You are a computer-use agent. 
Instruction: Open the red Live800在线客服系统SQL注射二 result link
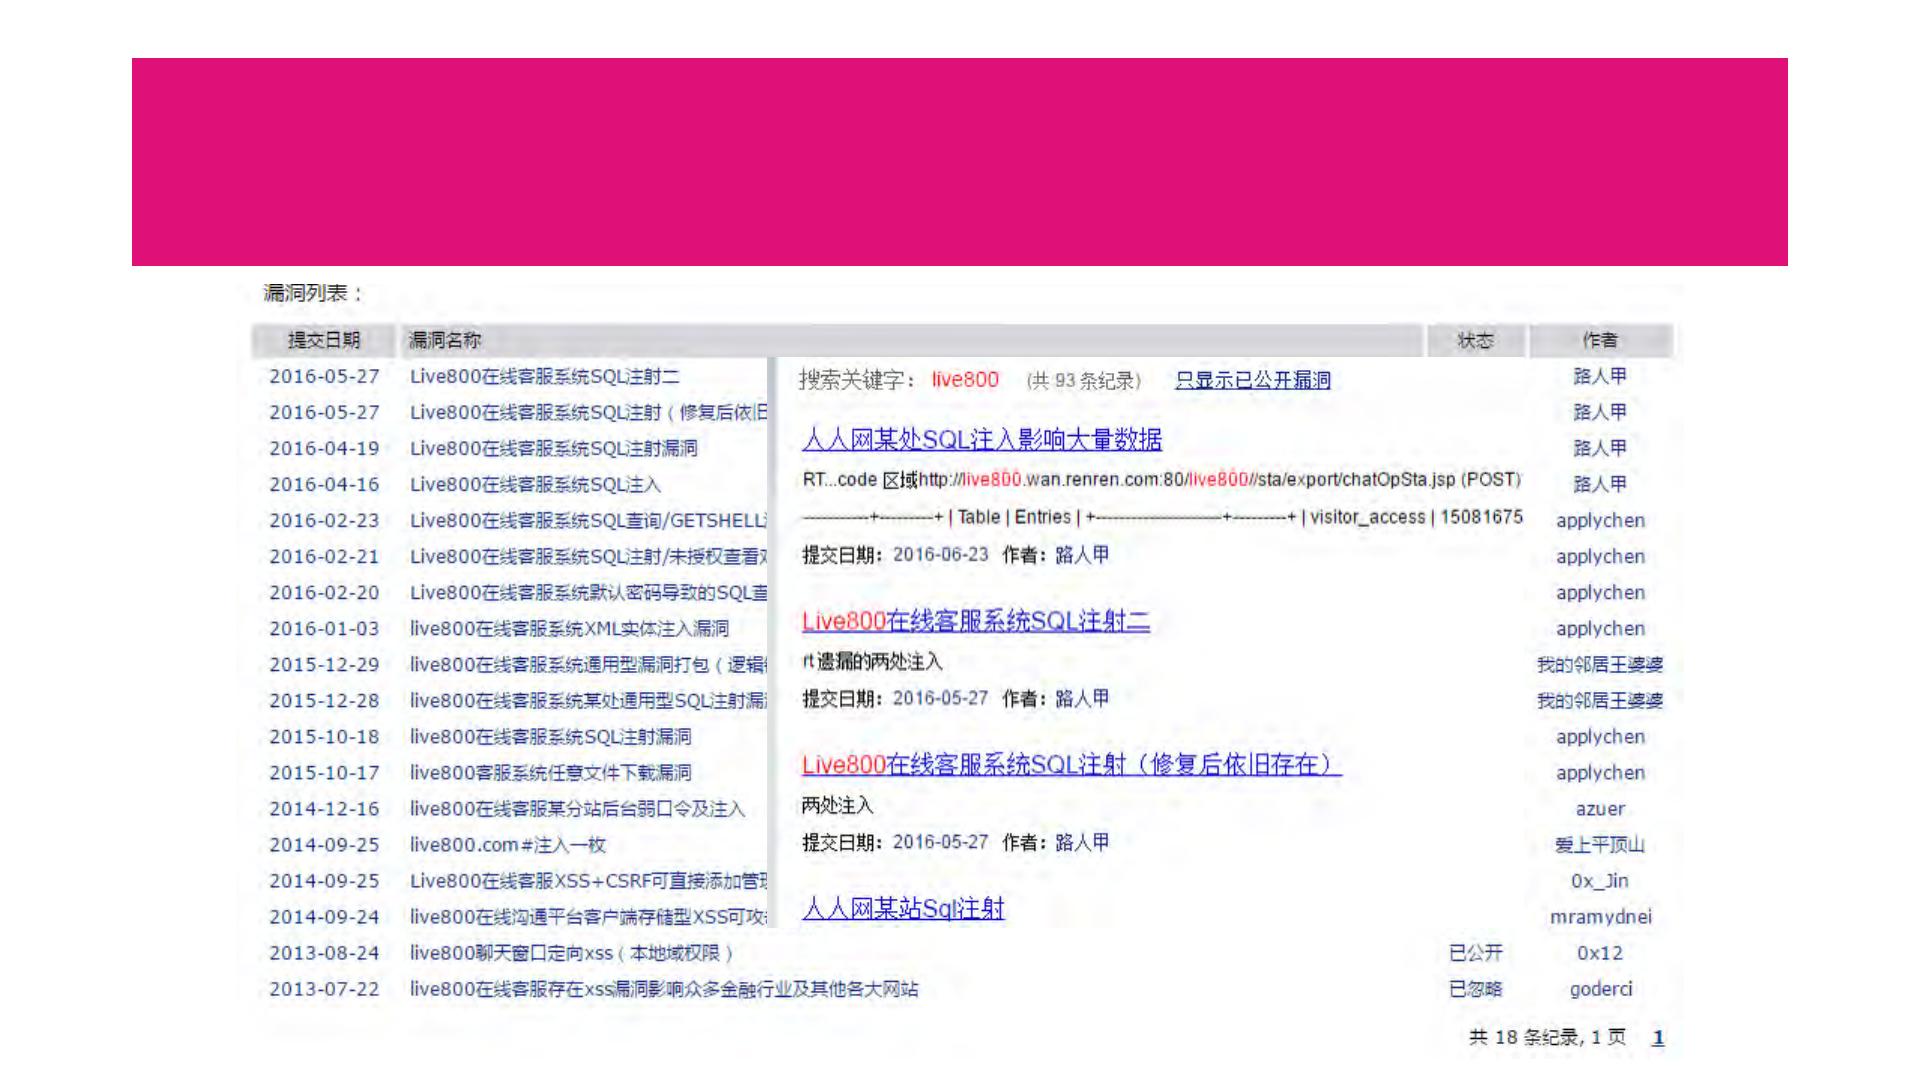(x=975, y=622)
